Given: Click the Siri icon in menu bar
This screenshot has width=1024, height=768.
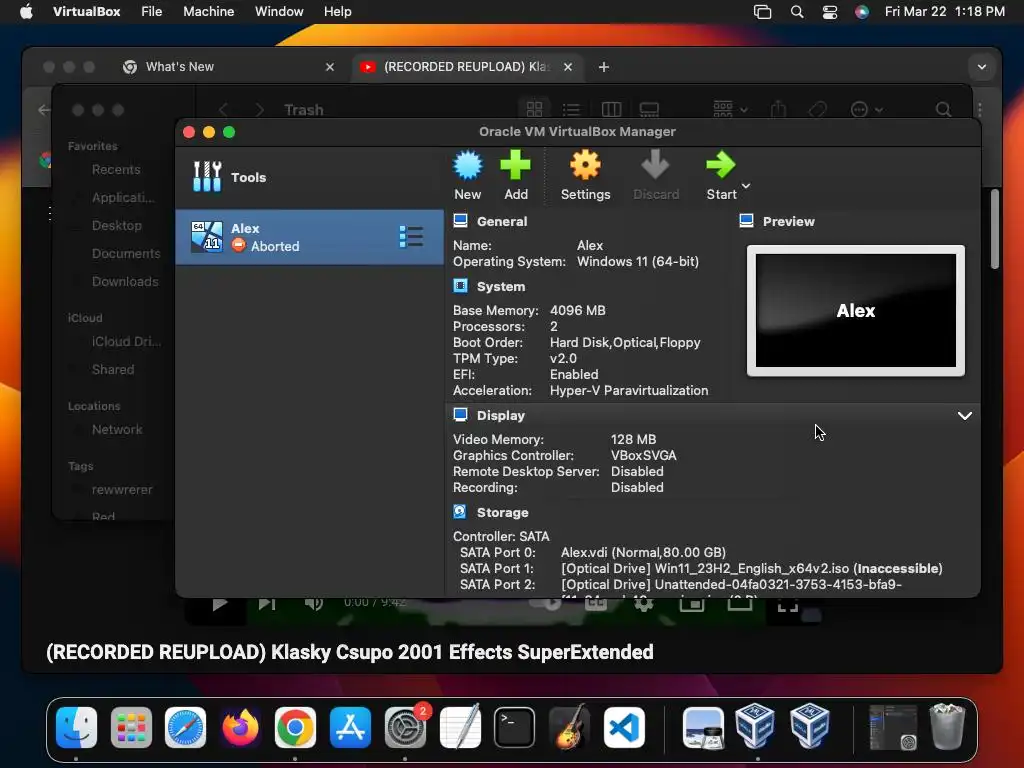Looking at the screenshot, I should pos(862,12).
